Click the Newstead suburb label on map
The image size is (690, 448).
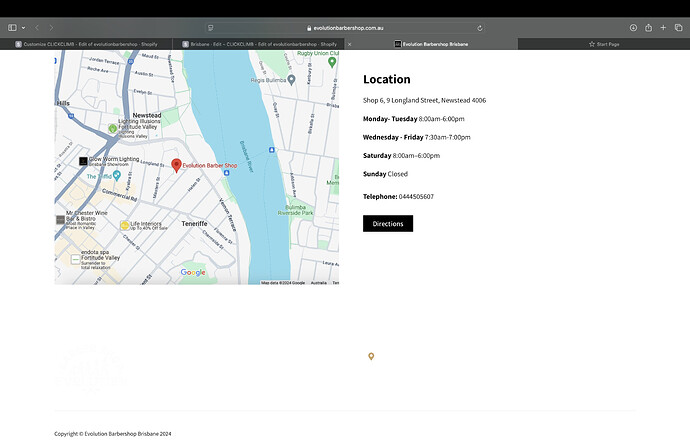coord(147,115)
